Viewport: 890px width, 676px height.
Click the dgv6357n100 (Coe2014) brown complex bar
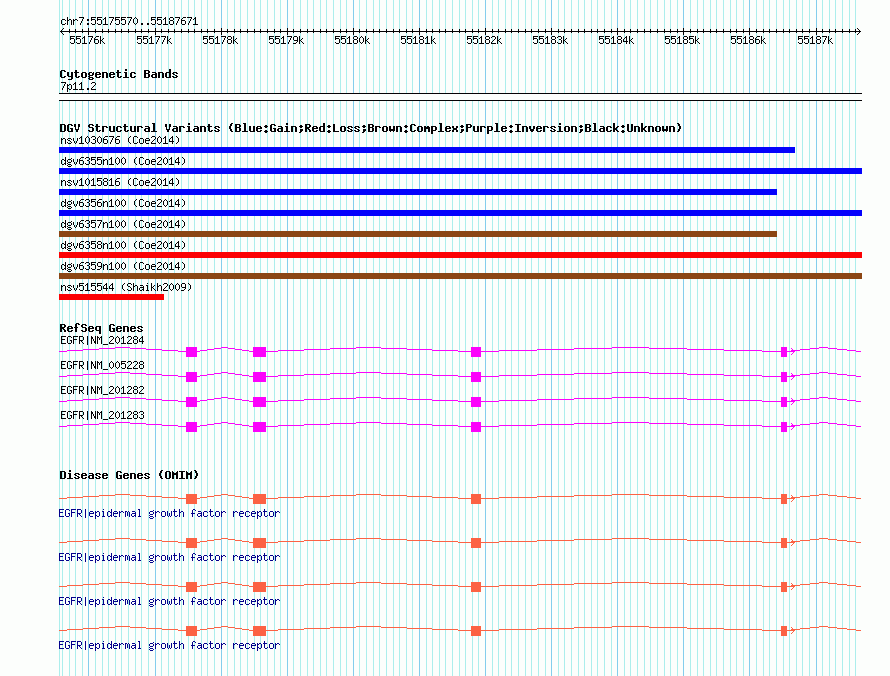point(418,234)
